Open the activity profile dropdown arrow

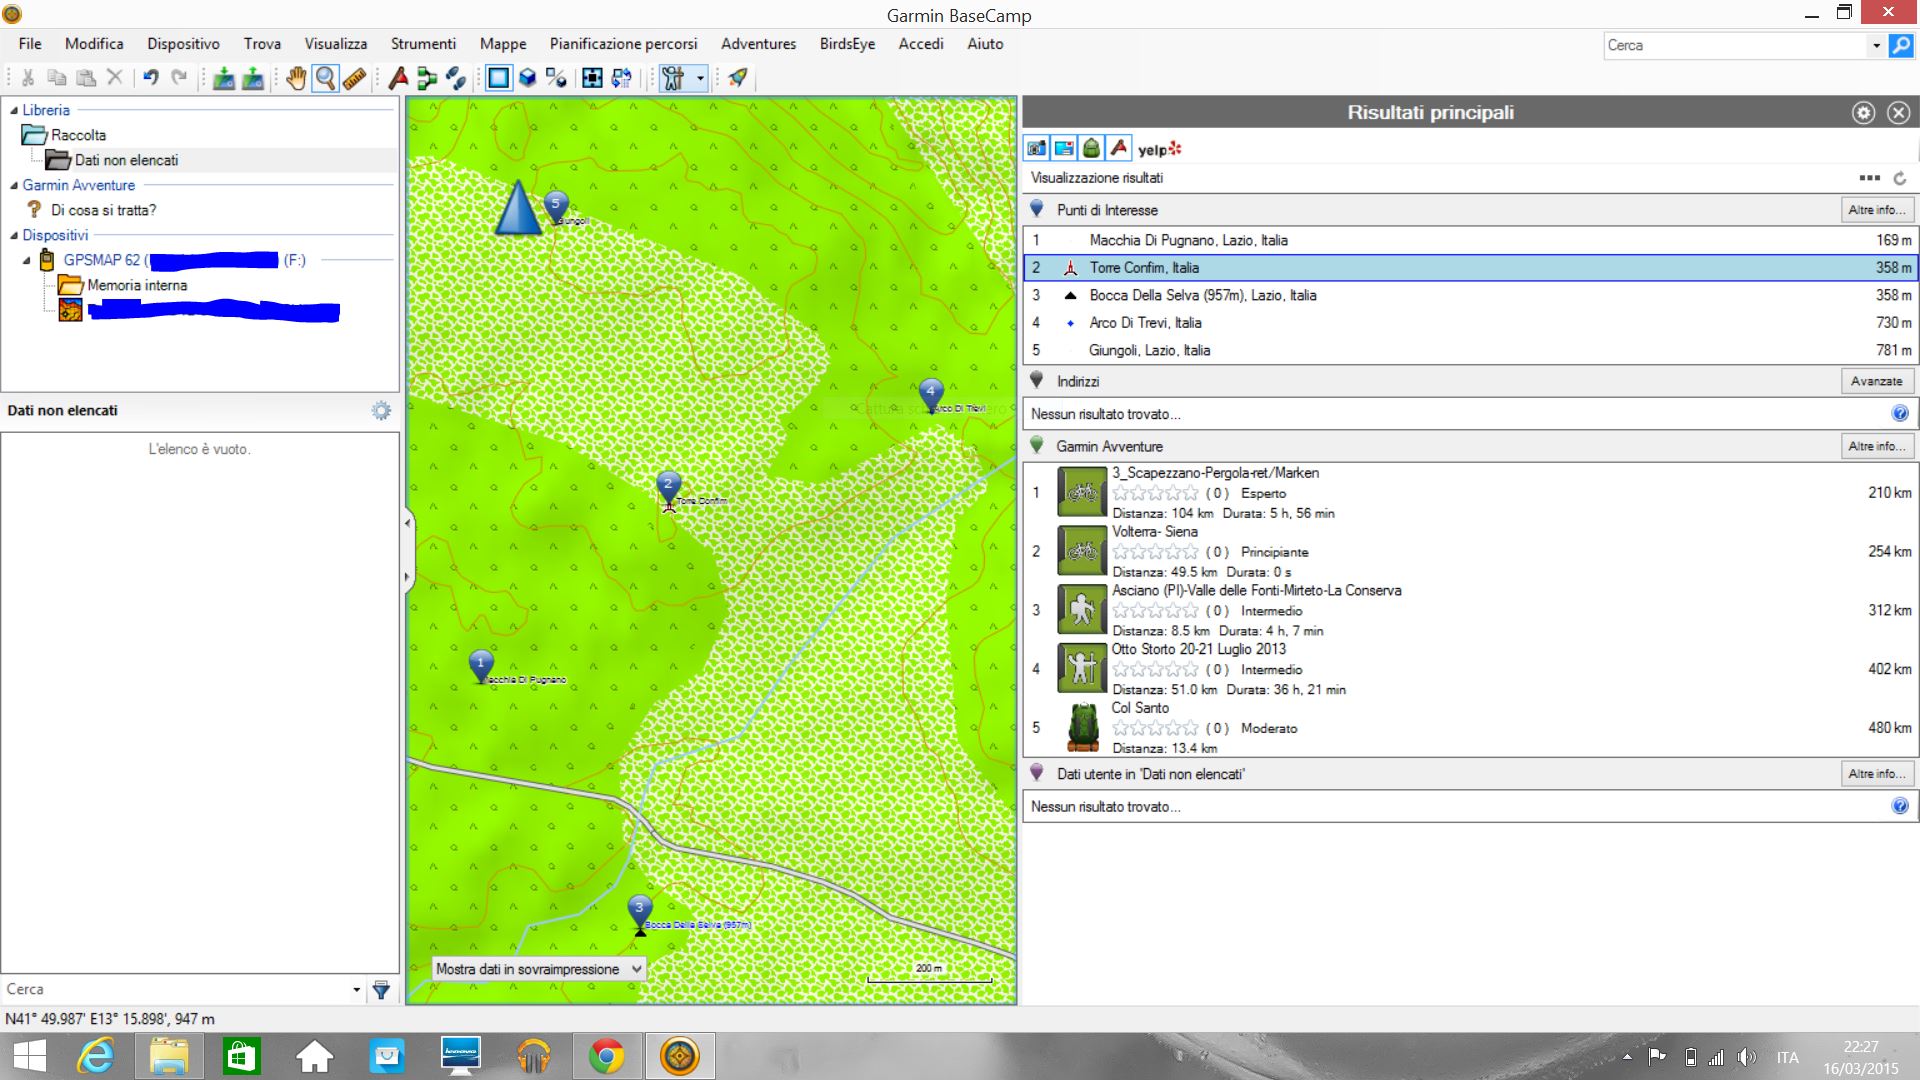(x=700, y=78)
